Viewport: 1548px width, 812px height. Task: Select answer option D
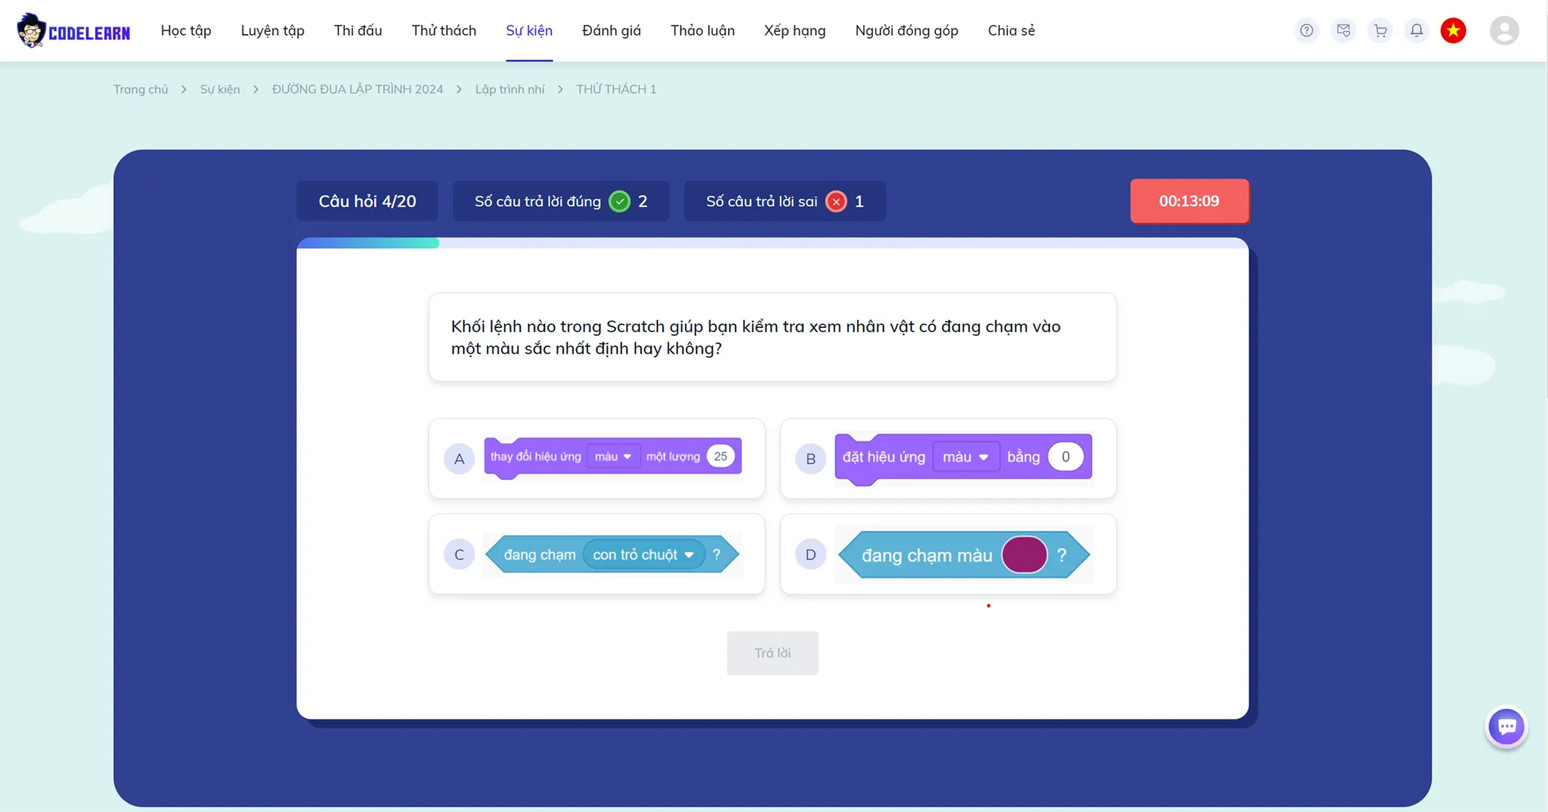coord(948,554)
